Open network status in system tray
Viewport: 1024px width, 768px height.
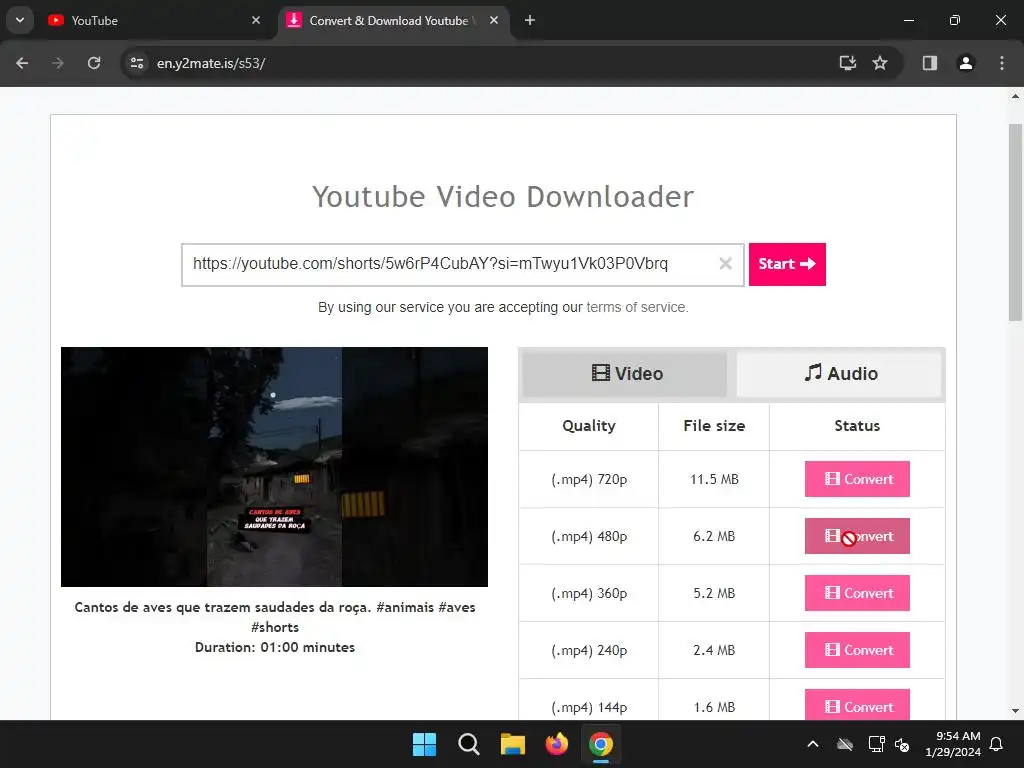[x=876, y=744]
